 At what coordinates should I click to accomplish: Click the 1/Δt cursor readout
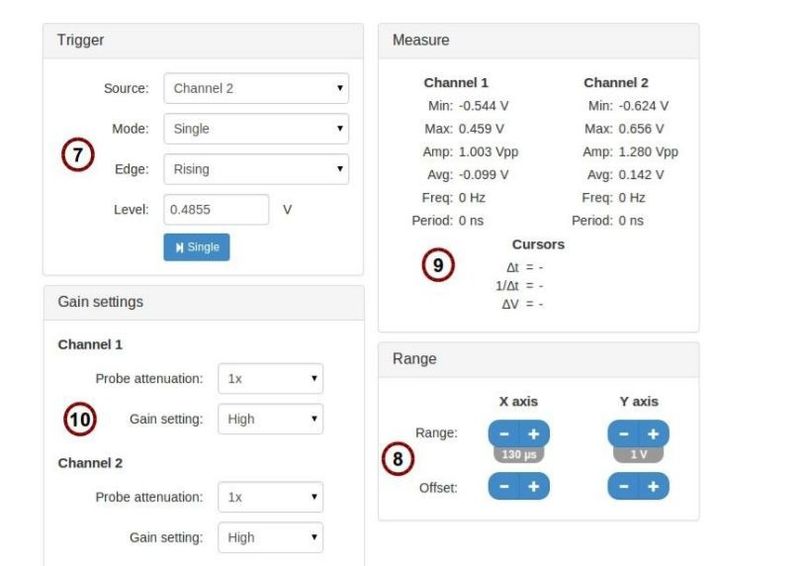coord(519,286)
